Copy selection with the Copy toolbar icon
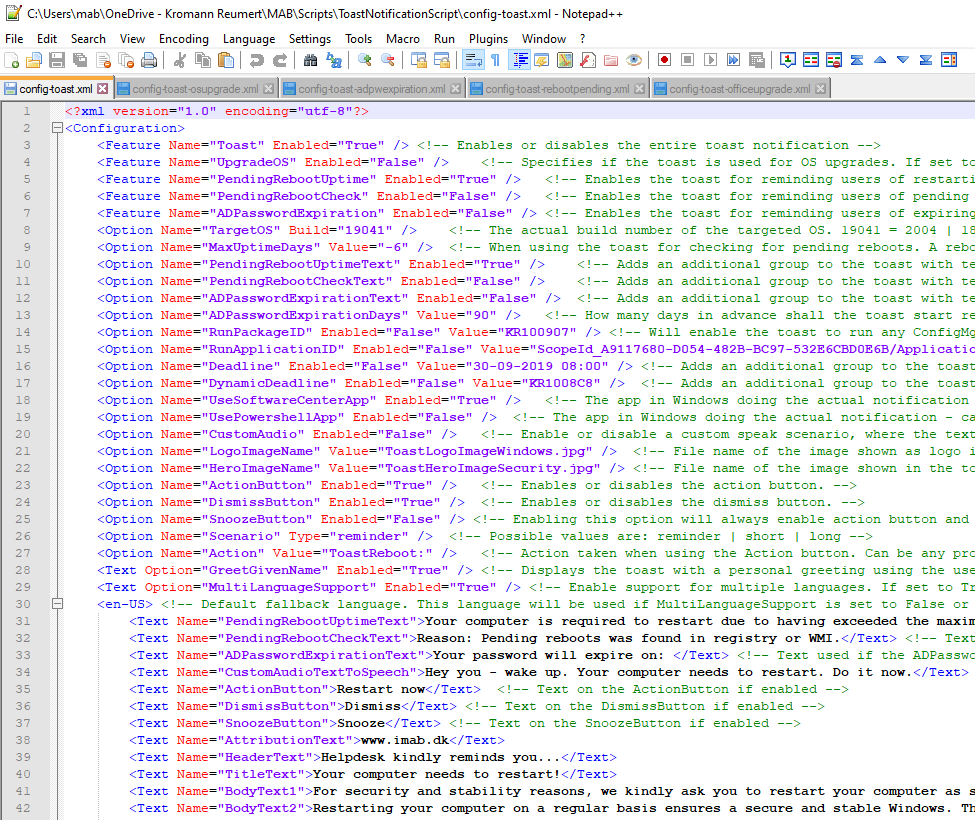975x820 pixels. pyautogui.click(x=203, y=60)
